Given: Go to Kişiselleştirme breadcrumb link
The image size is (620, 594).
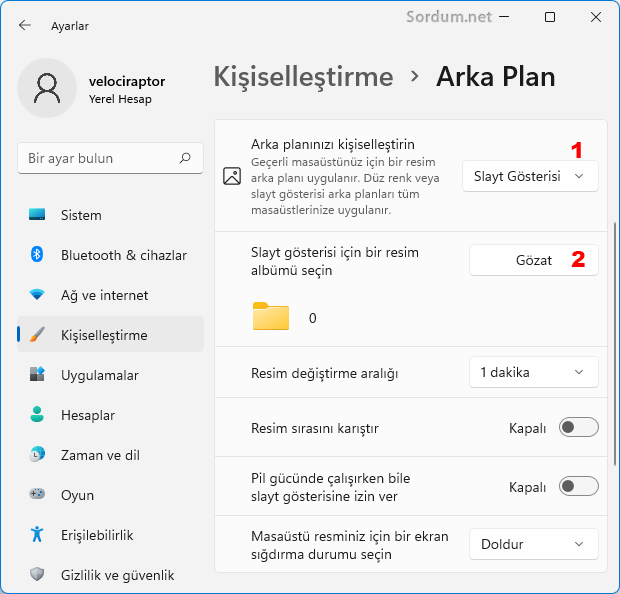Looking at the screenshot, I should click(x=303, y=77).
